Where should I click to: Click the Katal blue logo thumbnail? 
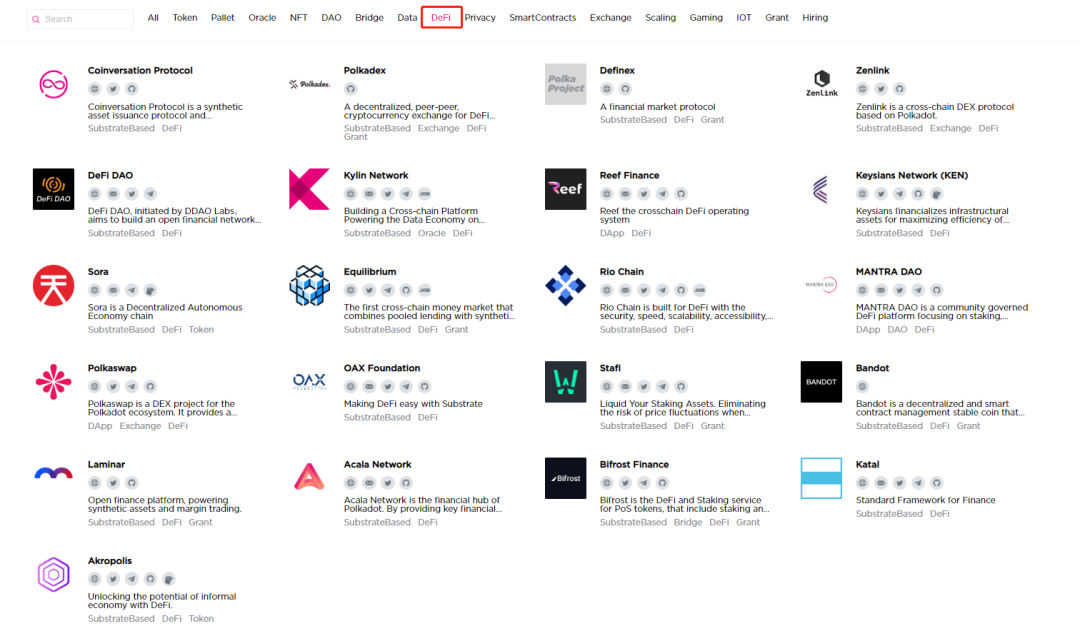pos(821,478)
